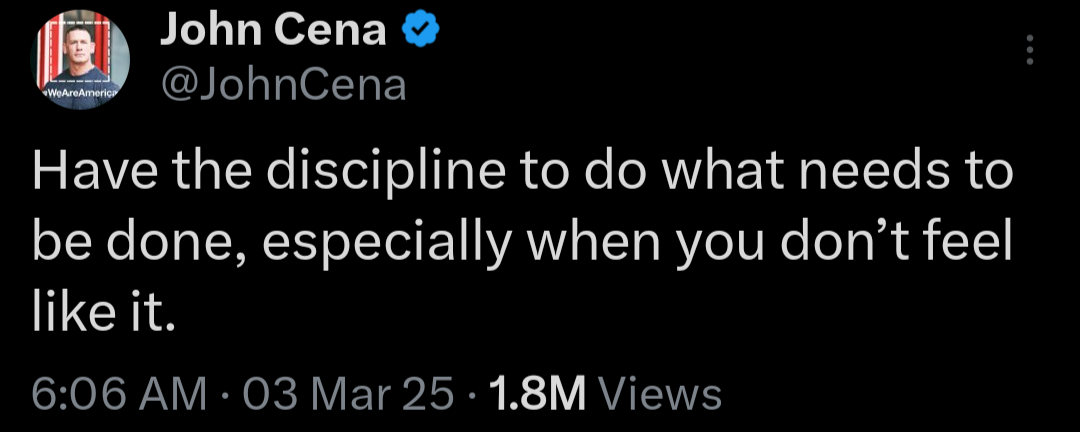
Task: Click the WeAreAmerica banner on avatar
Action: (x=78, y=91)
